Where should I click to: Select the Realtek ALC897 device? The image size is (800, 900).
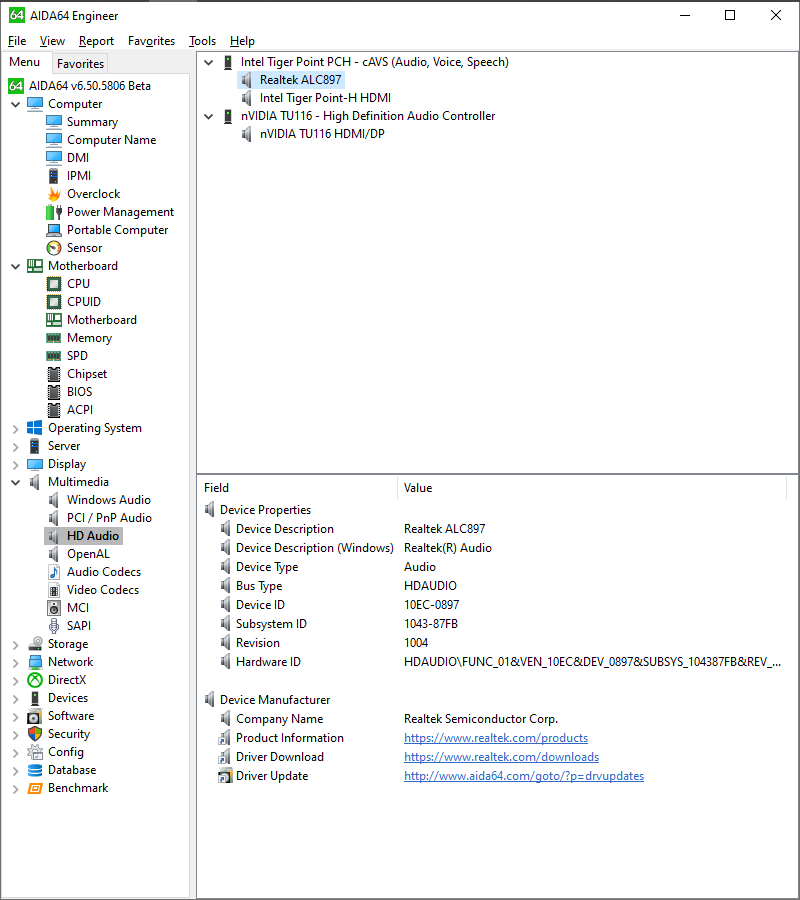(301, 80)
